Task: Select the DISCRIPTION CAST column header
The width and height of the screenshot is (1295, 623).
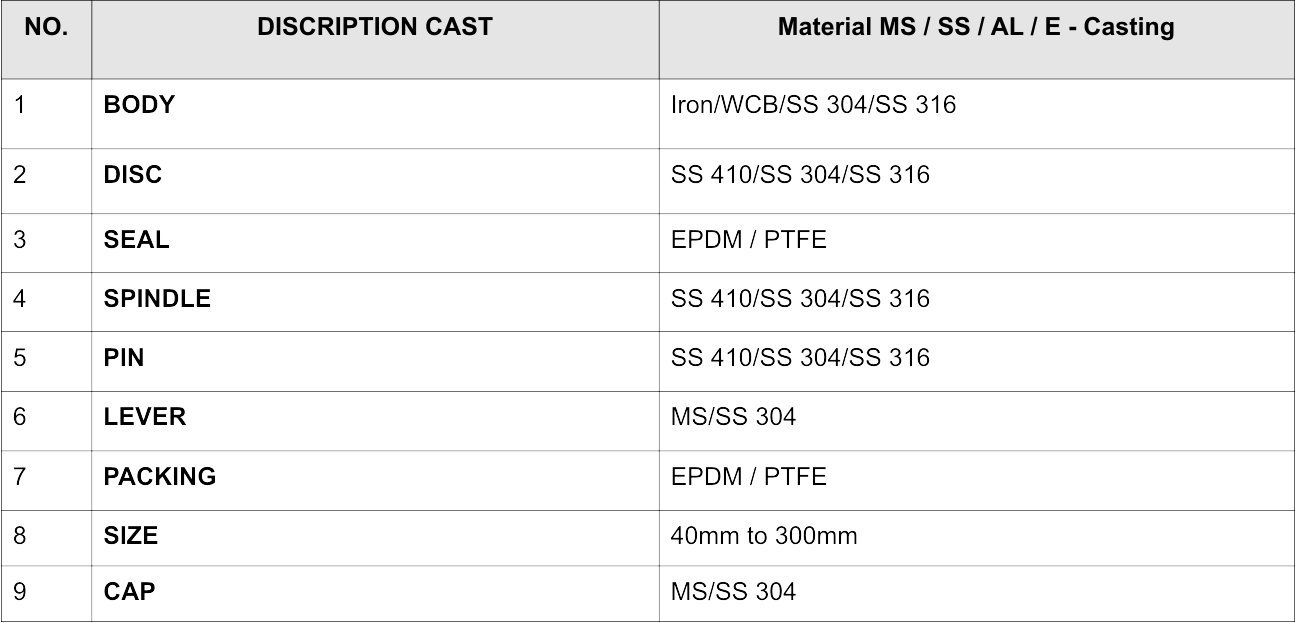Action: (375, 28)
